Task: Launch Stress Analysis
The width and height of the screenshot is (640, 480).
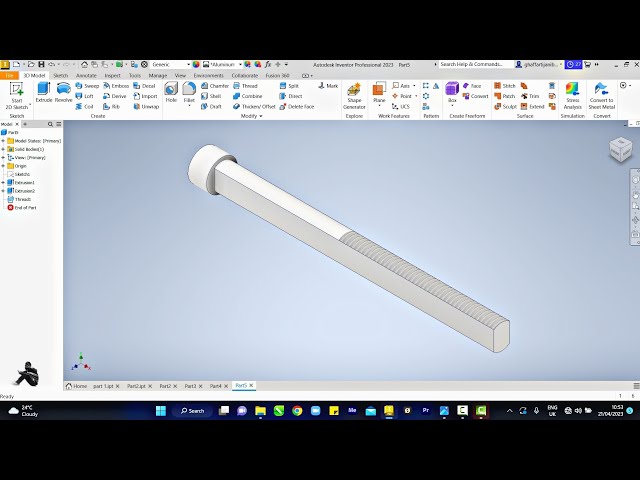Action: click(572, 96)
